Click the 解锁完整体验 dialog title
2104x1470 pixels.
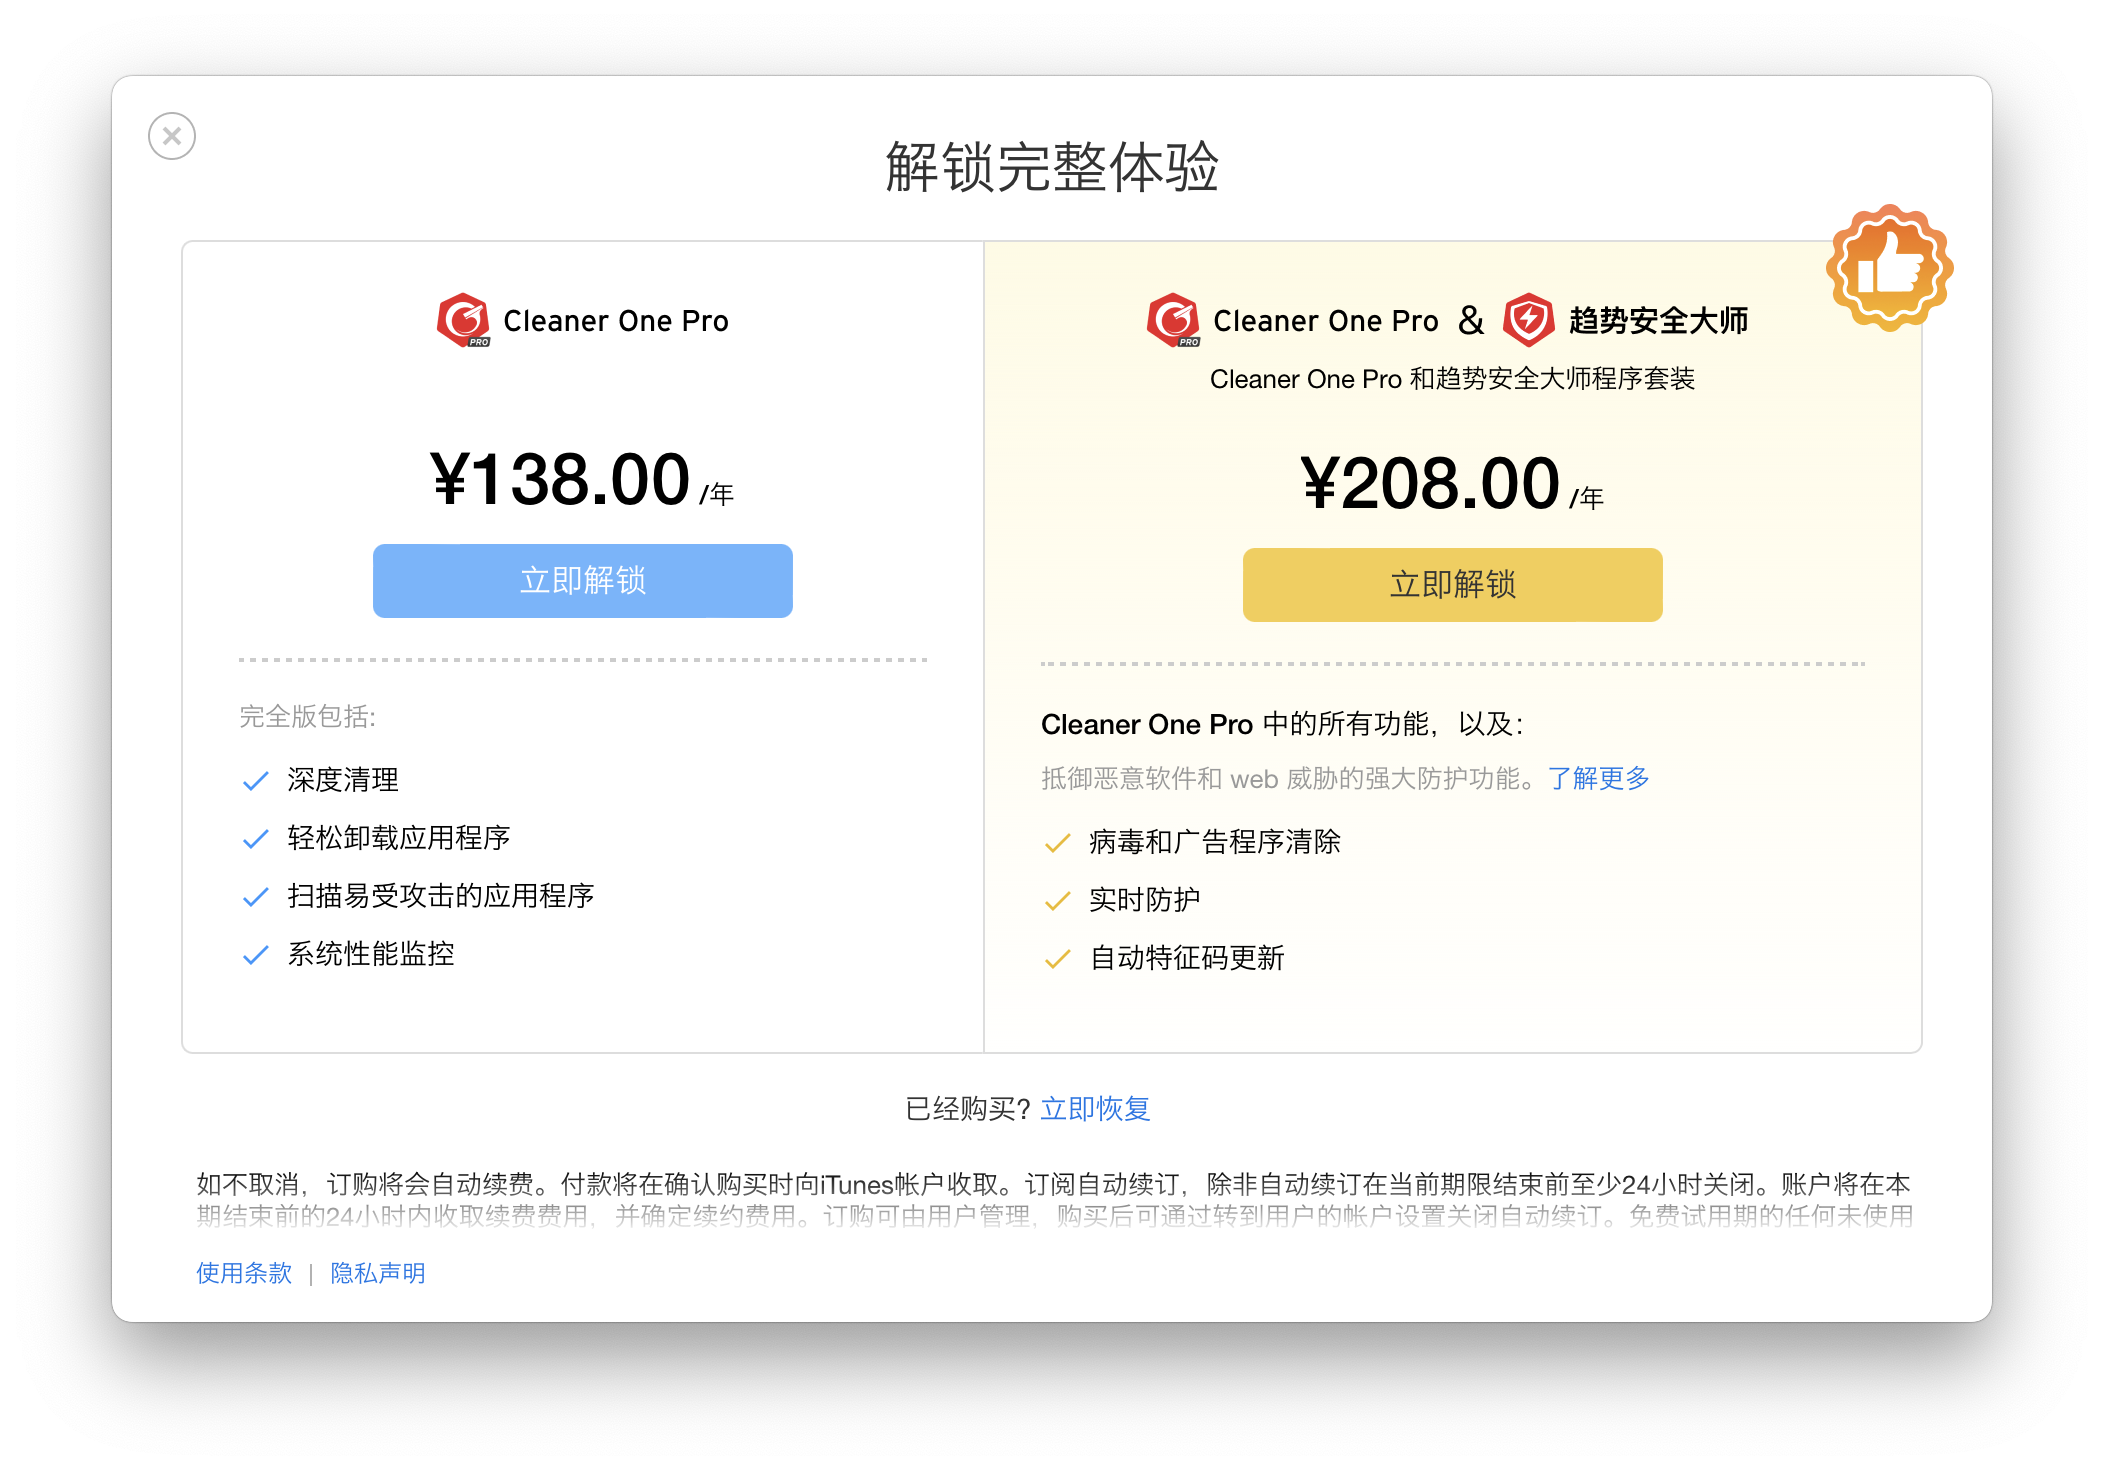(1052, 166)
